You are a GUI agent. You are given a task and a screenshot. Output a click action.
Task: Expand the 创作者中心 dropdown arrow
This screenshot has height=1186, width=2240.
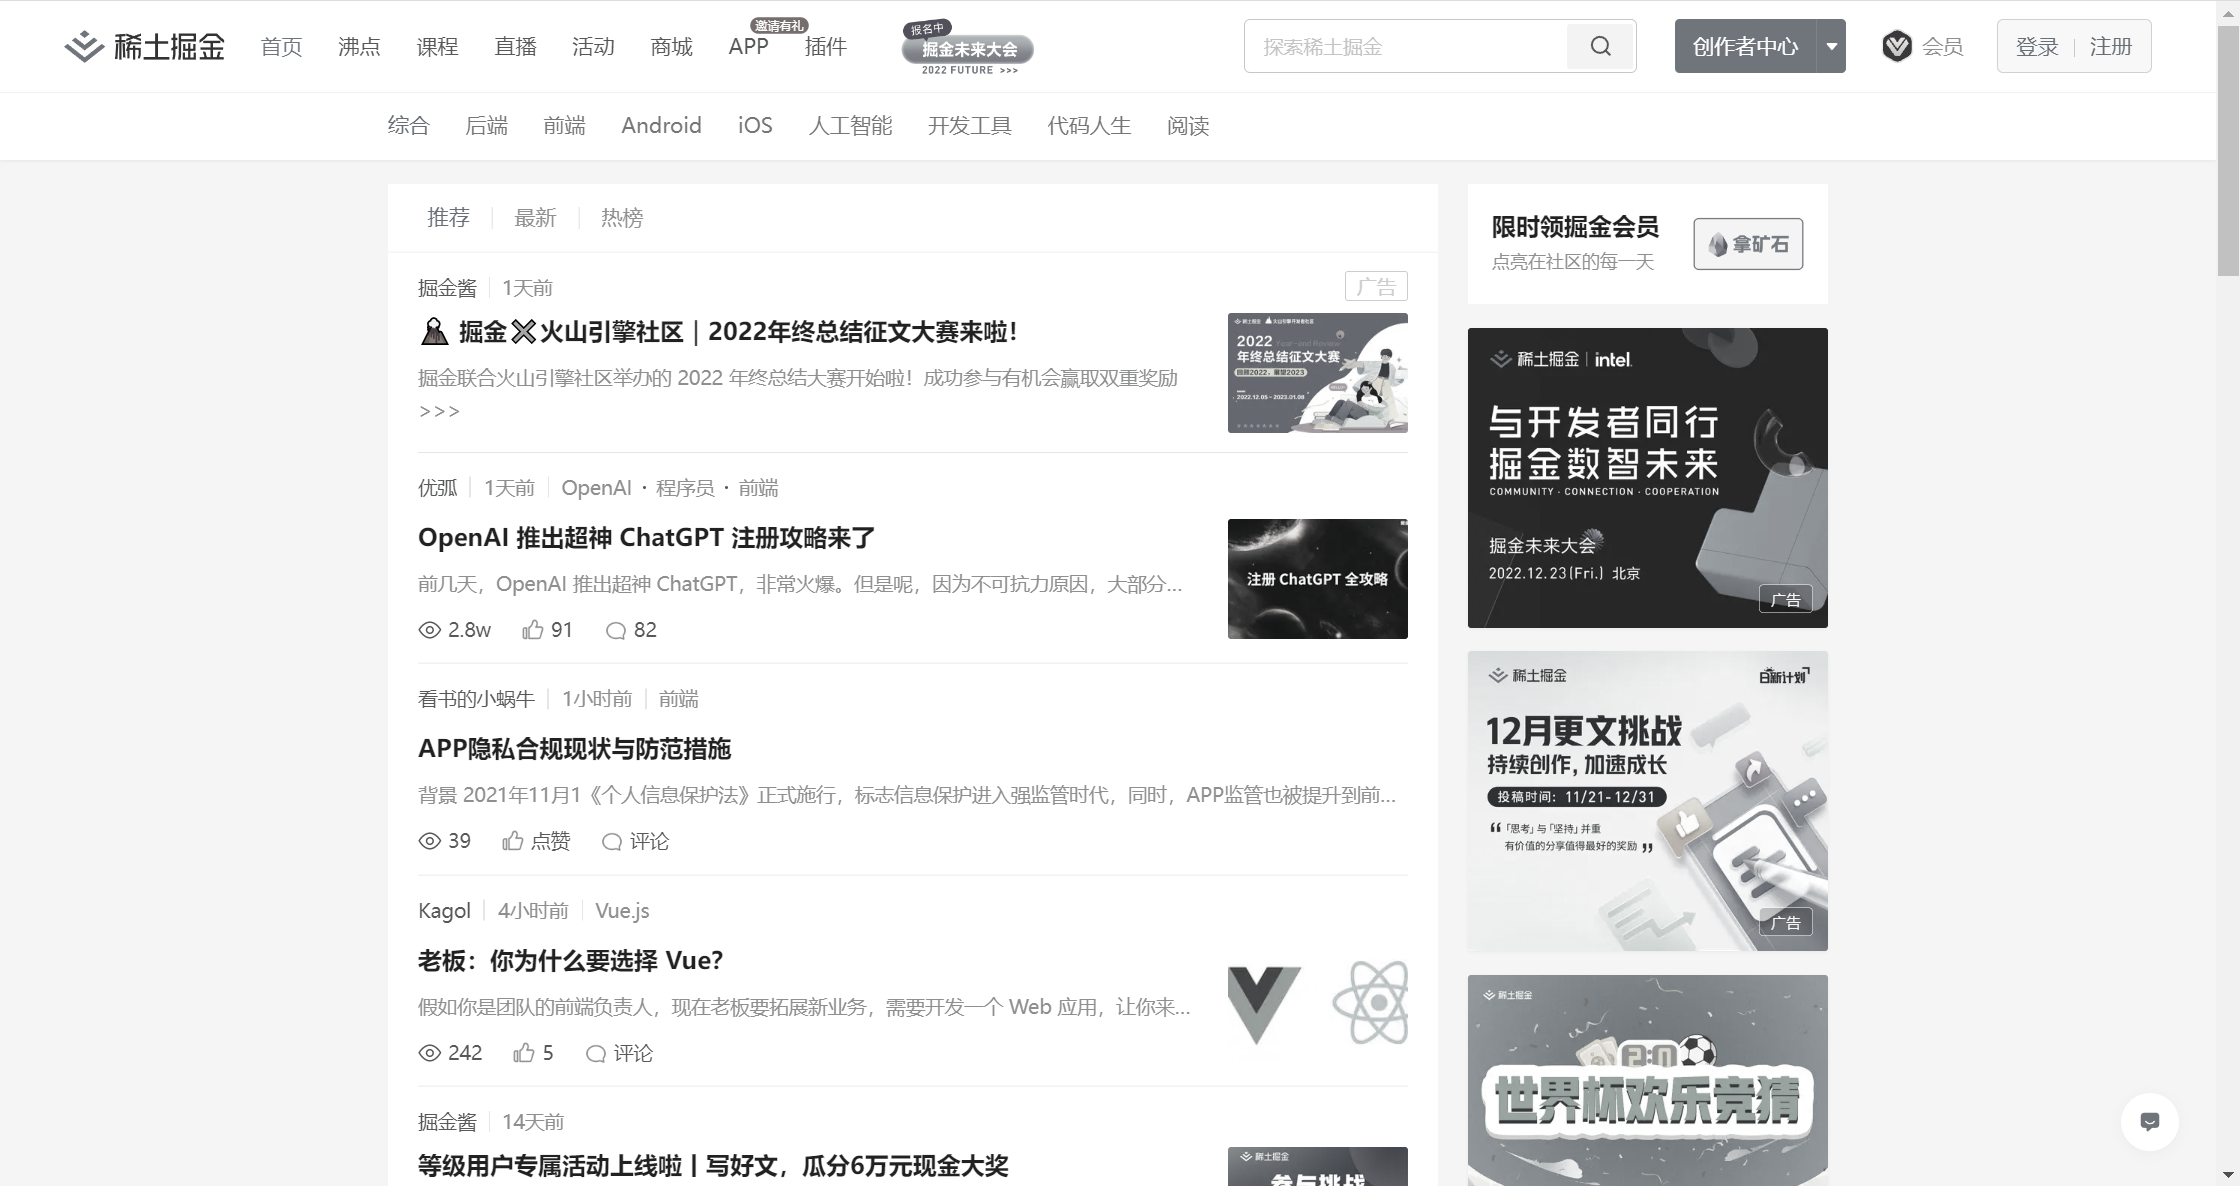click(x=1831, y=47)
